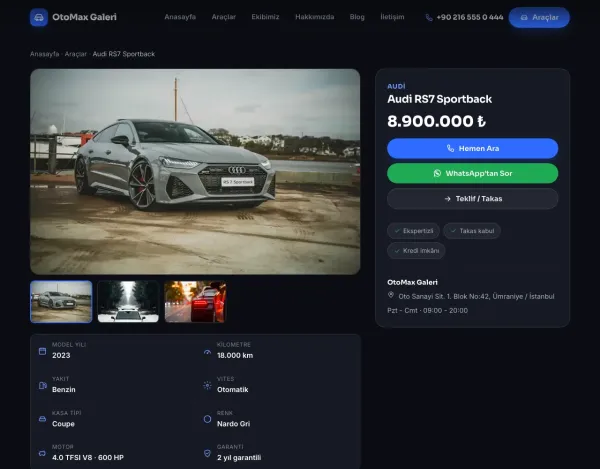This screenshot has height=469, width=600.
Task: Select the red tail light thumbnail
Action: coord(195,302)
